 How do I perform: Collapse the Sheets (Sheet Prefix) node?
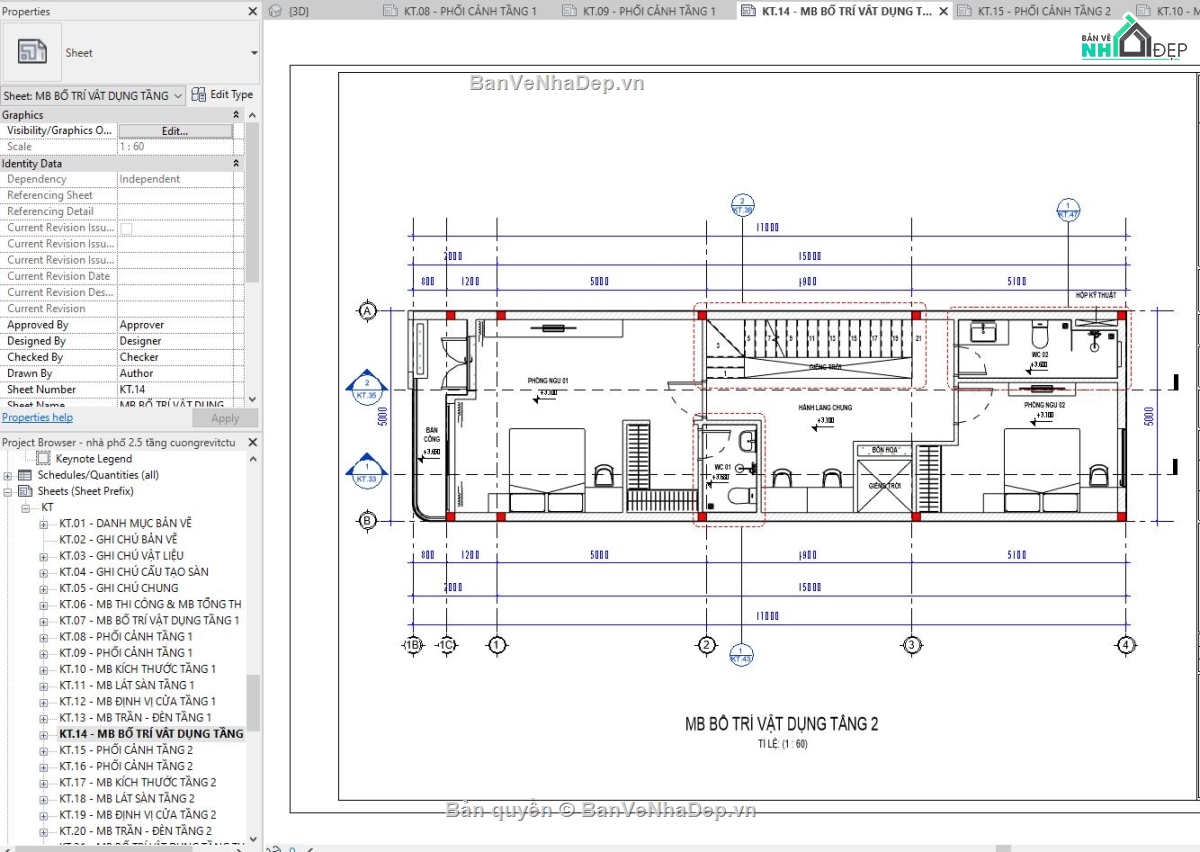9,491
